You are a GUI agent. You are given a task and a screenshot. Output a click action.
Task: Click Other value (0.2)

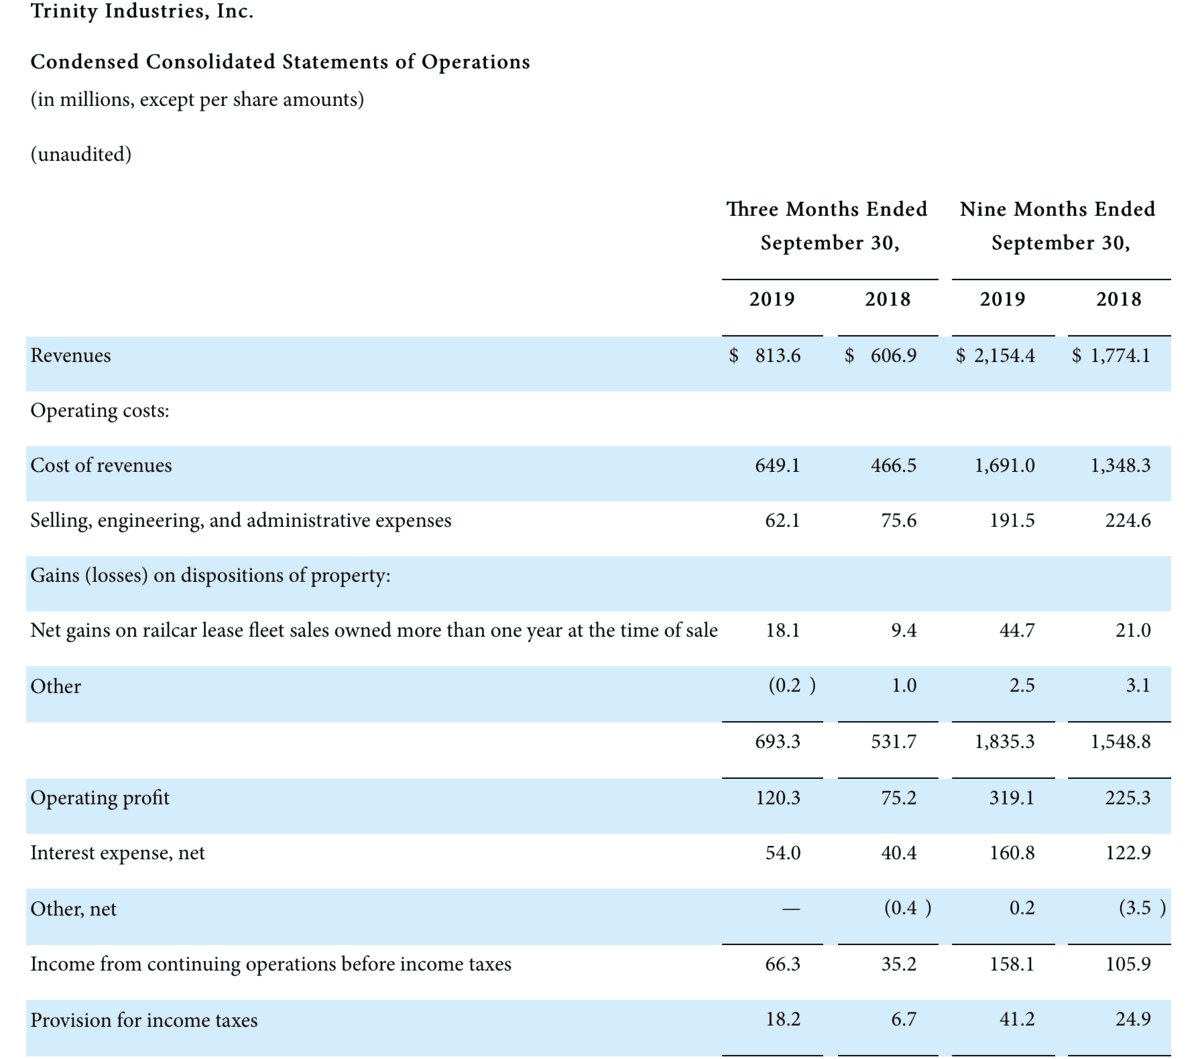point(791,686)
